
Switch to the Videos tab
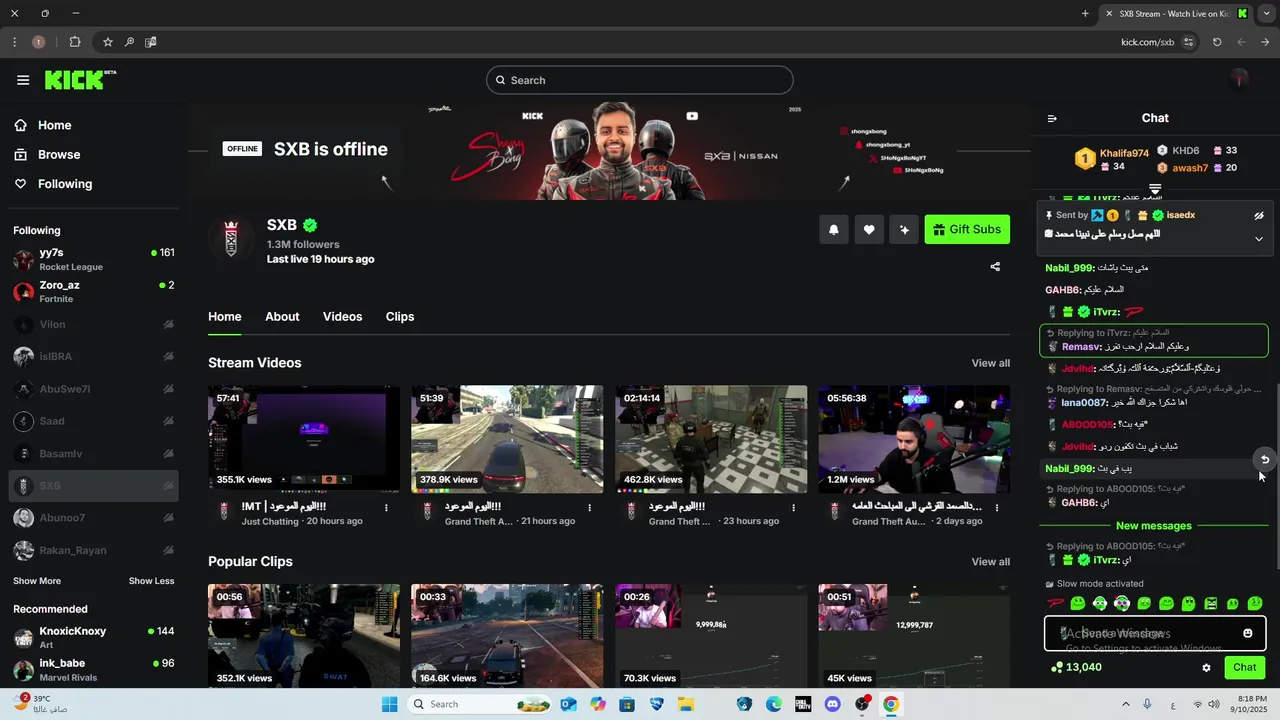point(342,316)
